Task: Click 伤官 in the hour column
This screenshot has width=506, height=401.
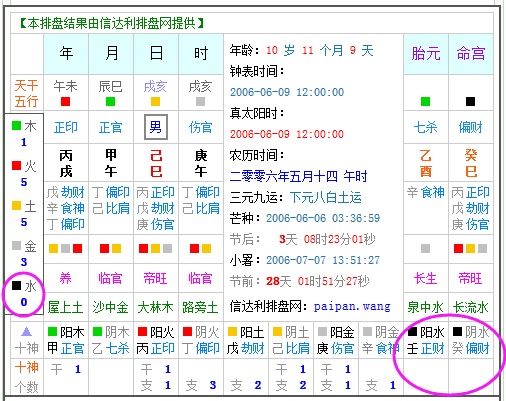Action: coord(201,127)
